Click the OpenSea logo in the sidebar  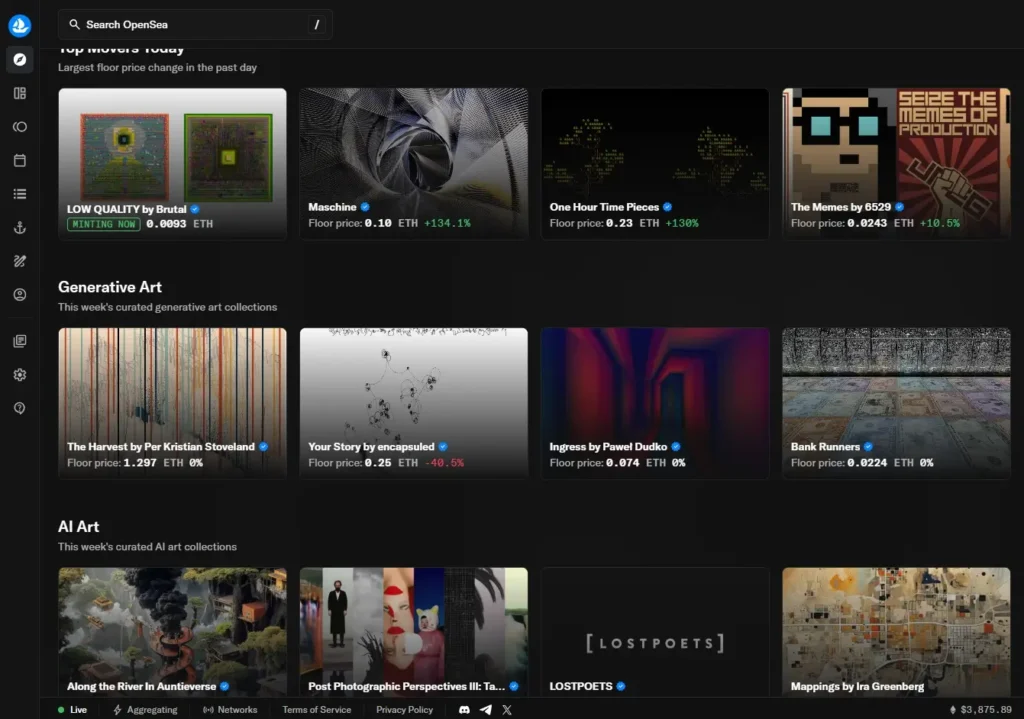[x=20, y=26]
